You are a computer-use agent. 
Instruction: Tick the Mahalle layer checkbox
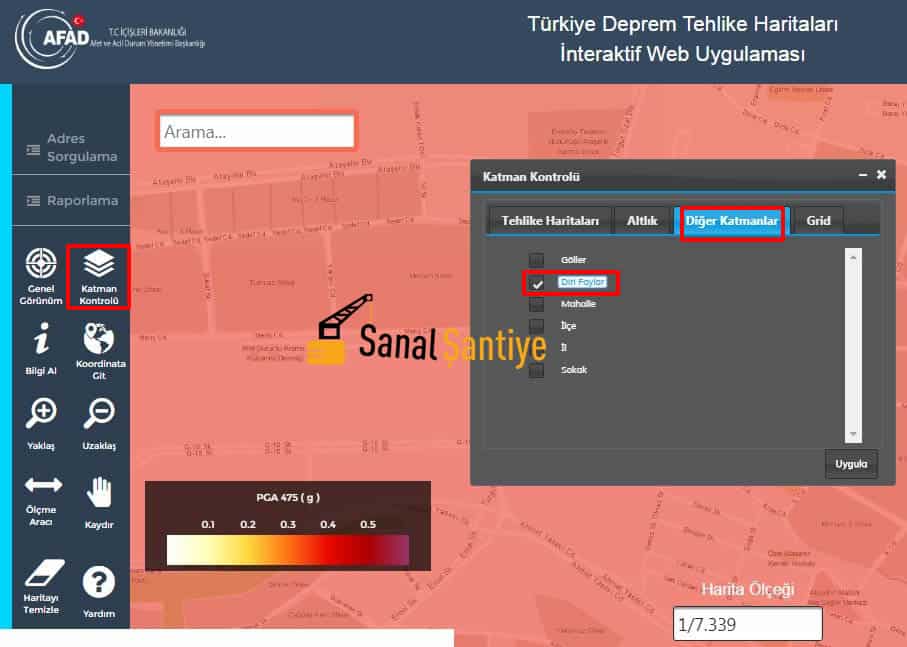coord(537,304)
